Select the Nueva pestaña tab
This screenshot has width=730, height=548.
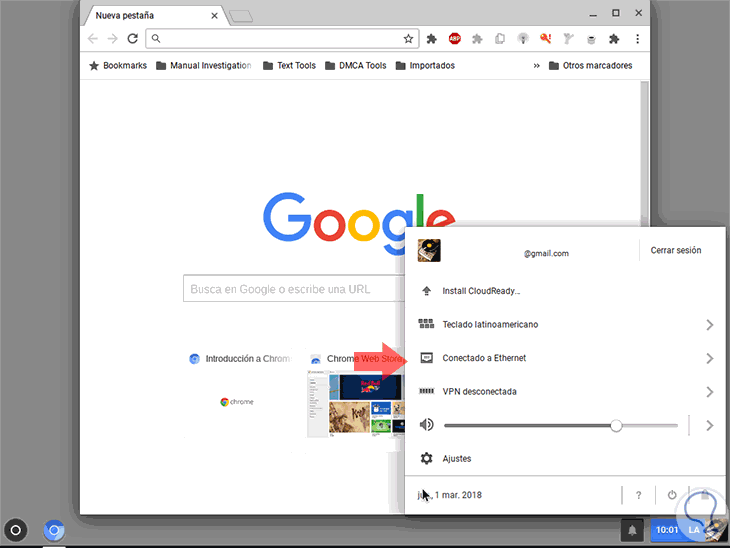pyautogui.click(x=154, y=16)
